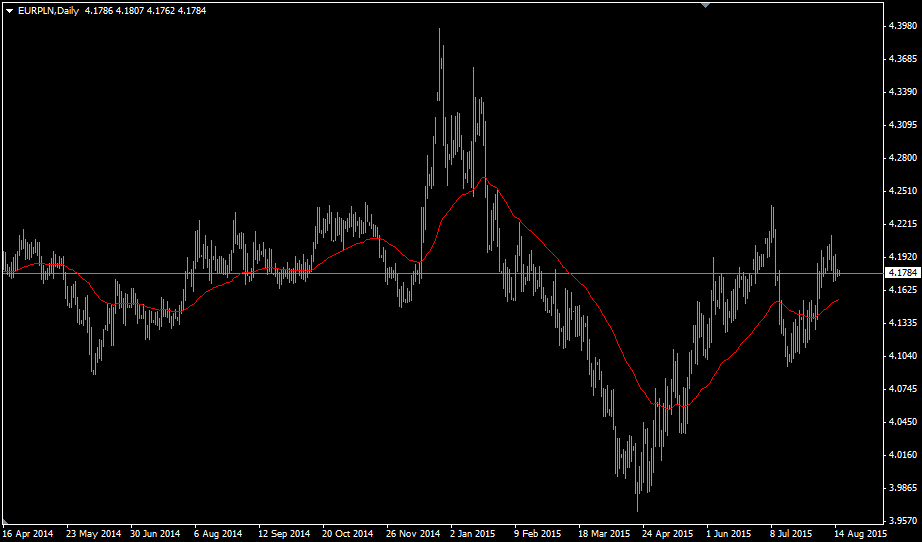
Task: Click the 4.2215 price scale value
Action: coord(903,223)
